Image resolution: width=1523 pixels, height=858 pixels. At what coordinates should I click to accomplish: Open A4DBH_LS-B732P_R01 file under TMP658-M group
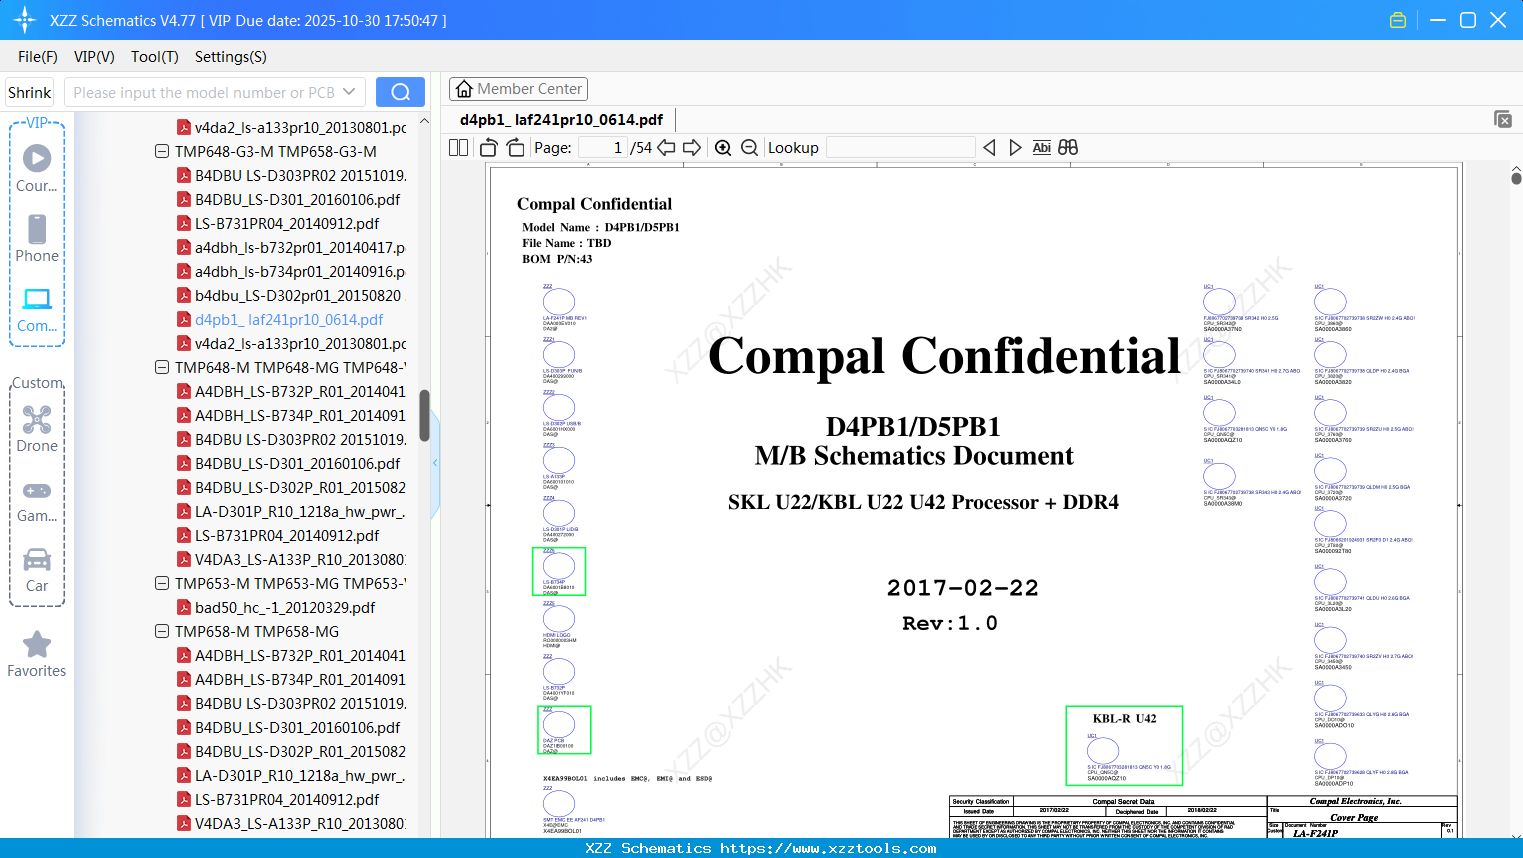pyautogui.click(x=292, y=655)
